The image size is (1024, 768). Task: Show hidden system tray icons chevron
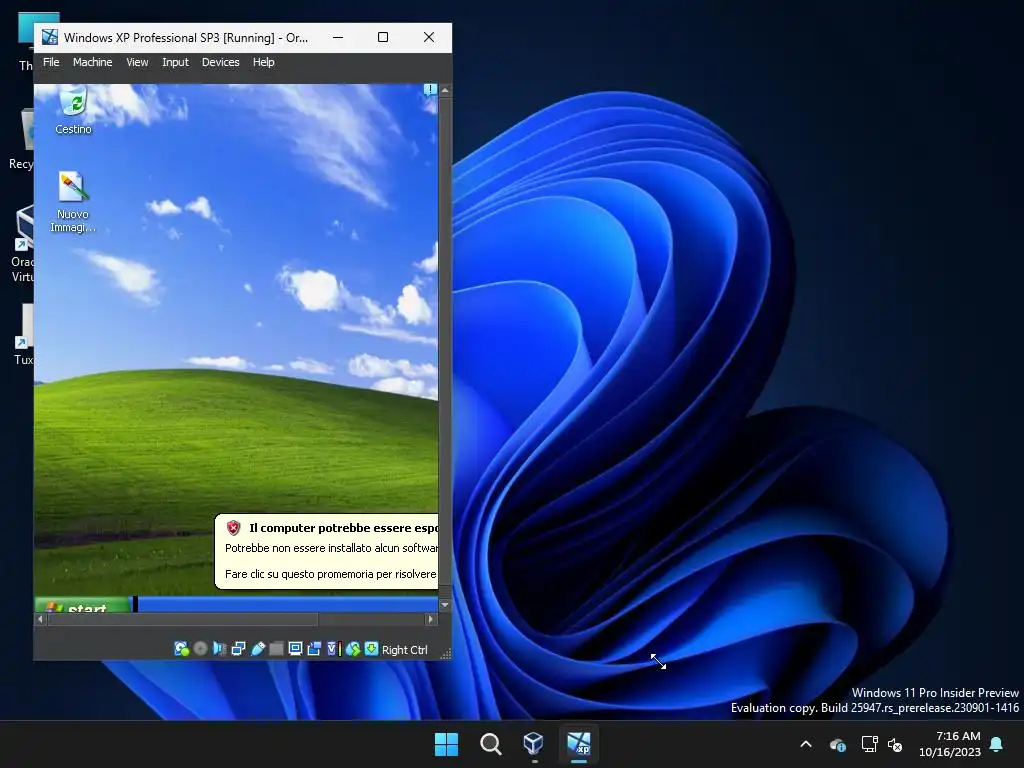point(806,744)
